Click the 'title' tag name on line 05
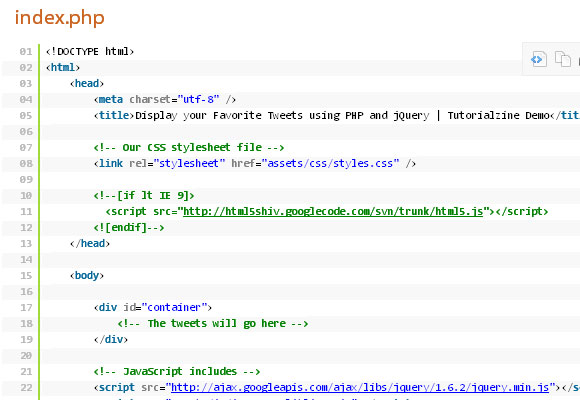This screenshot has height=400, width=580. tap(114, 115)
